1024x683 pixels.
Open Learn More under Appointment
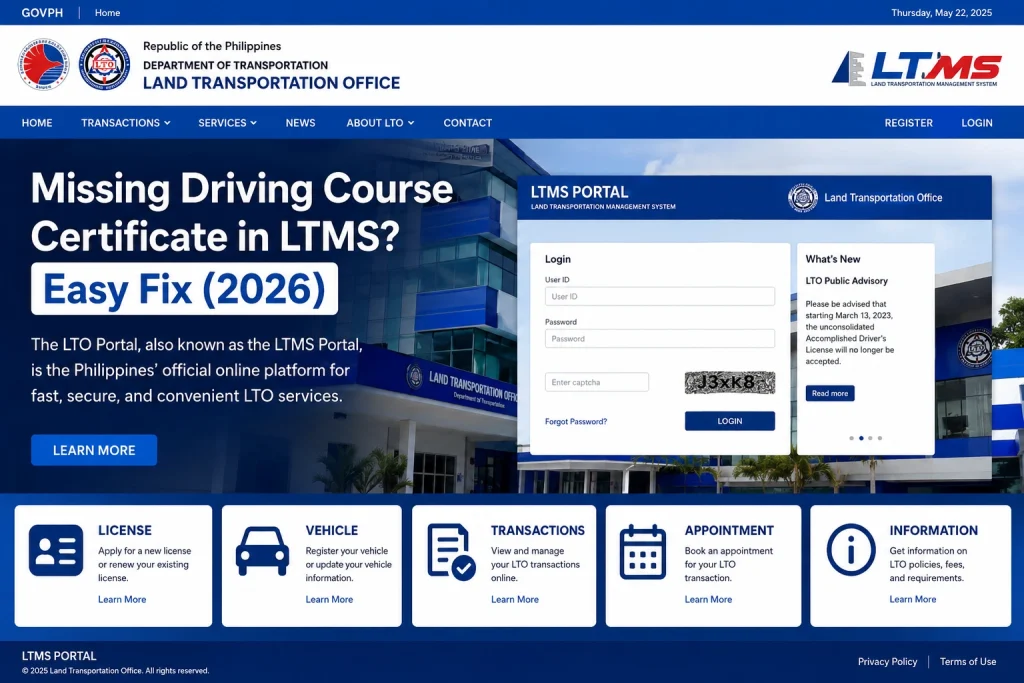coord(708,599)
